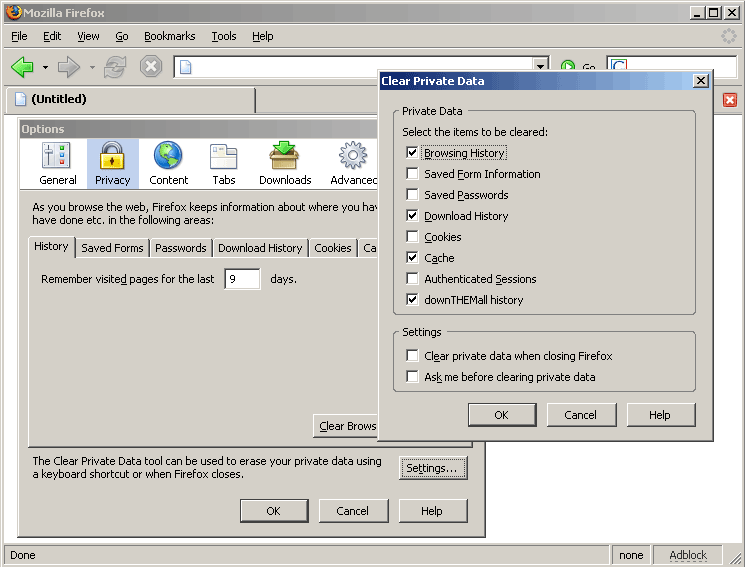Click the activity throbber icon
Image resolution: width=745 pixels, height=567 pixels.
coord(728,36)
